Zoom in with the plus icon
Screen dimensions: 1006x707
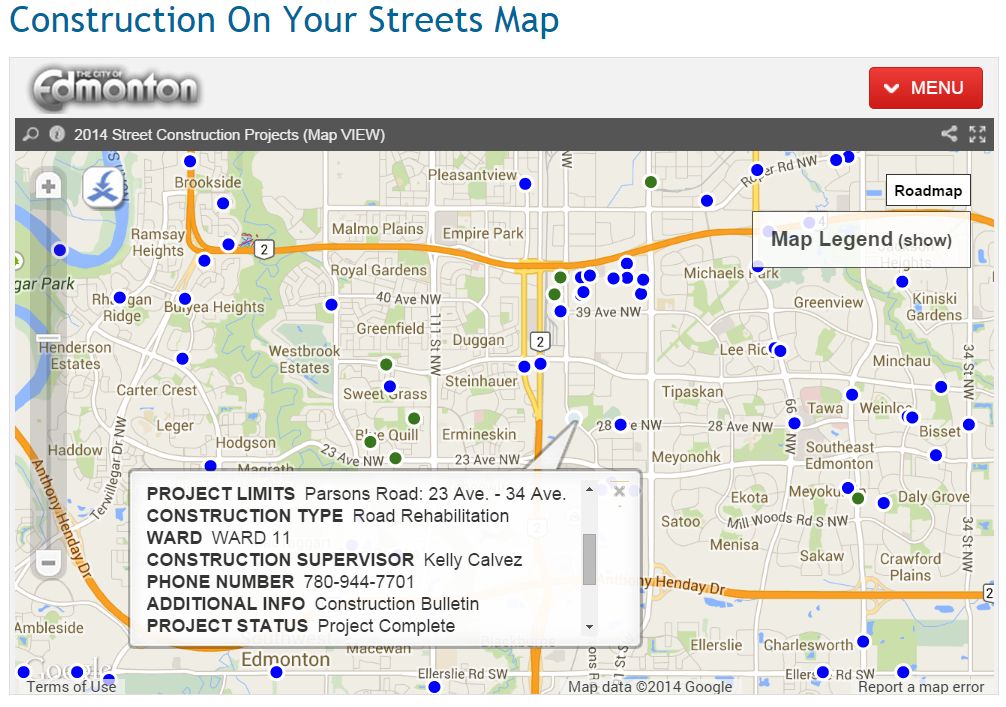[x=47, y=185]
